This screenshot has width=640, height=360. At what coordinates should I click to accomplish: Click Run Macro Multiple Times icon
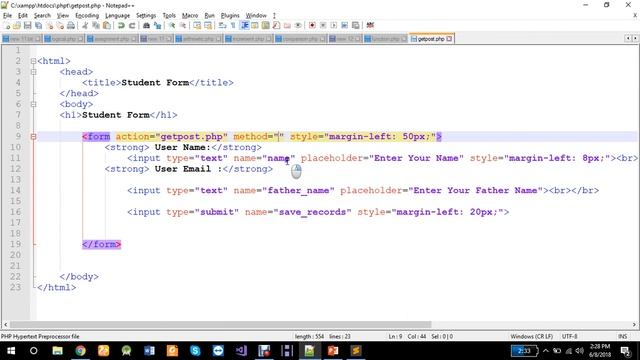click(344, 25)
